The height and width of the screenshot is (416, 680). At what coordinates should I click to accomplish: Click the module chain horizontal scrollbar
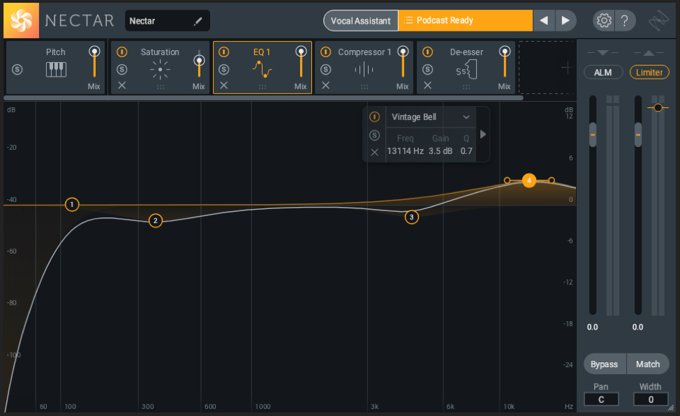coord(264,98)
